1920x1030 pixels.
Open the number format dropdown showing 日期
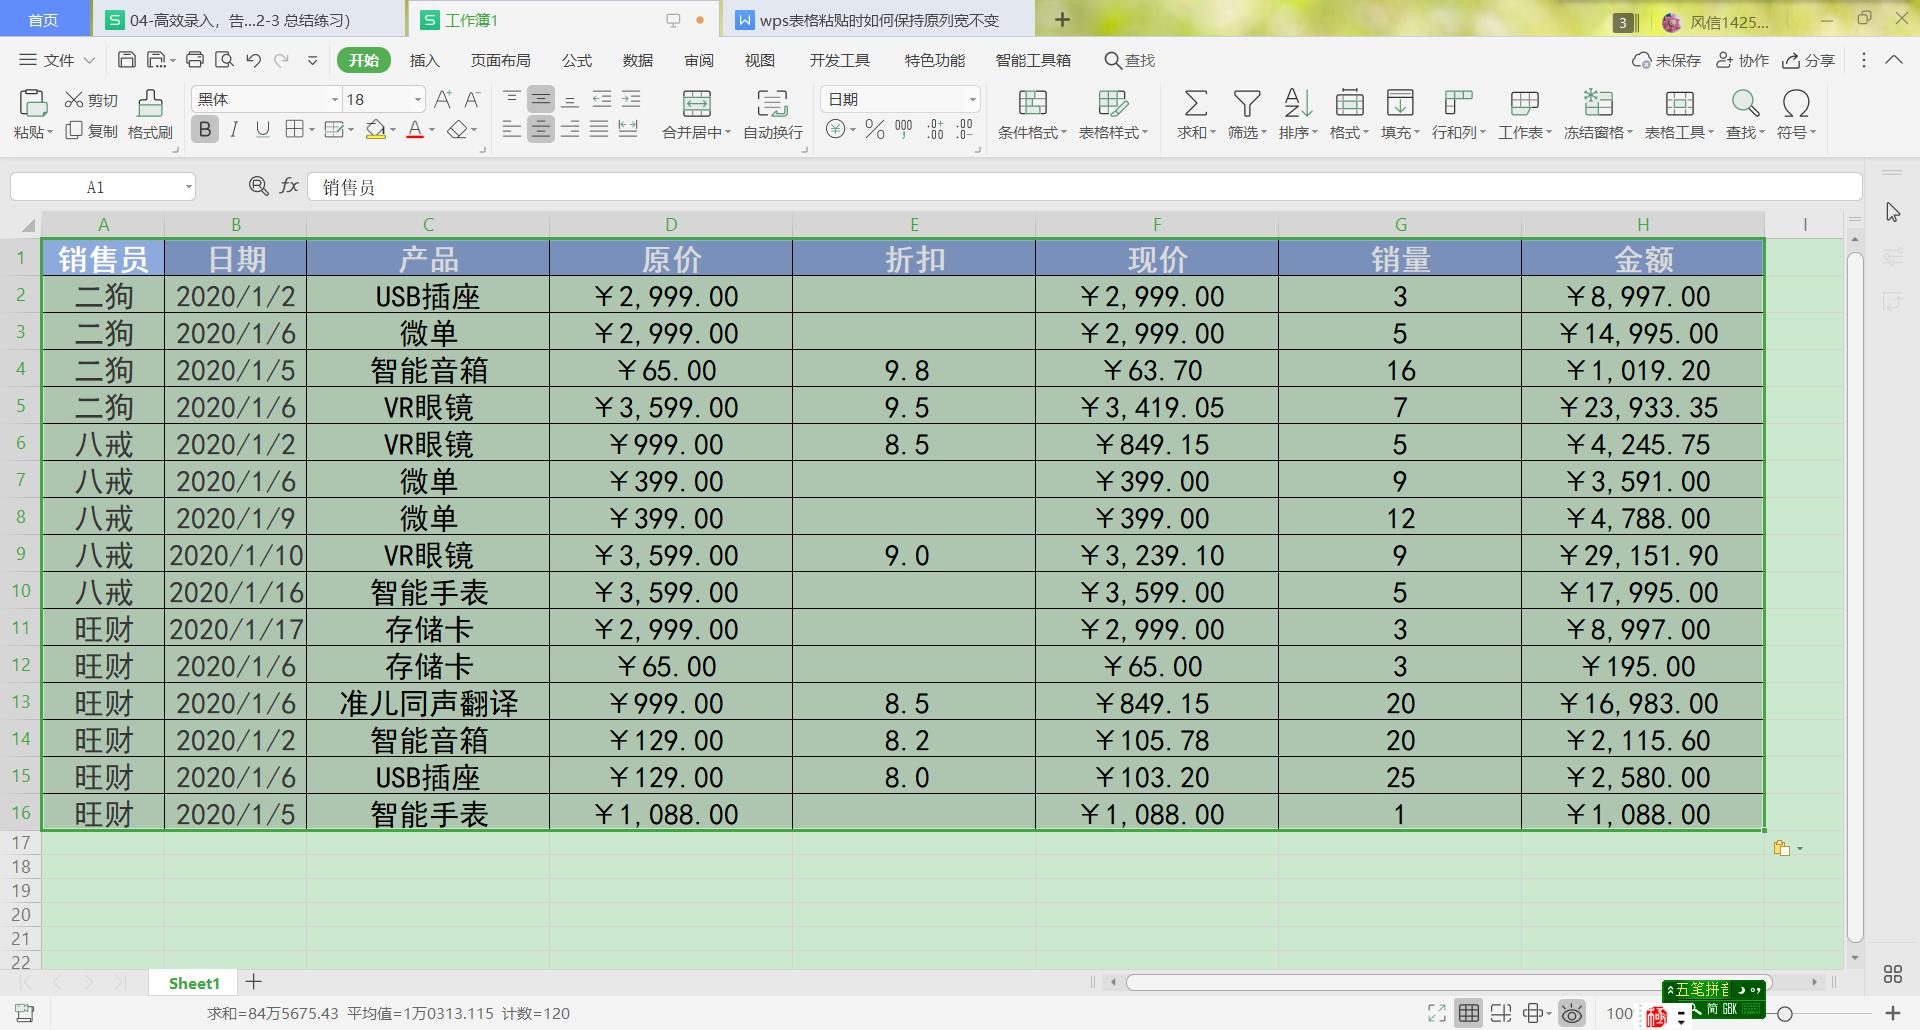point(972,99)
